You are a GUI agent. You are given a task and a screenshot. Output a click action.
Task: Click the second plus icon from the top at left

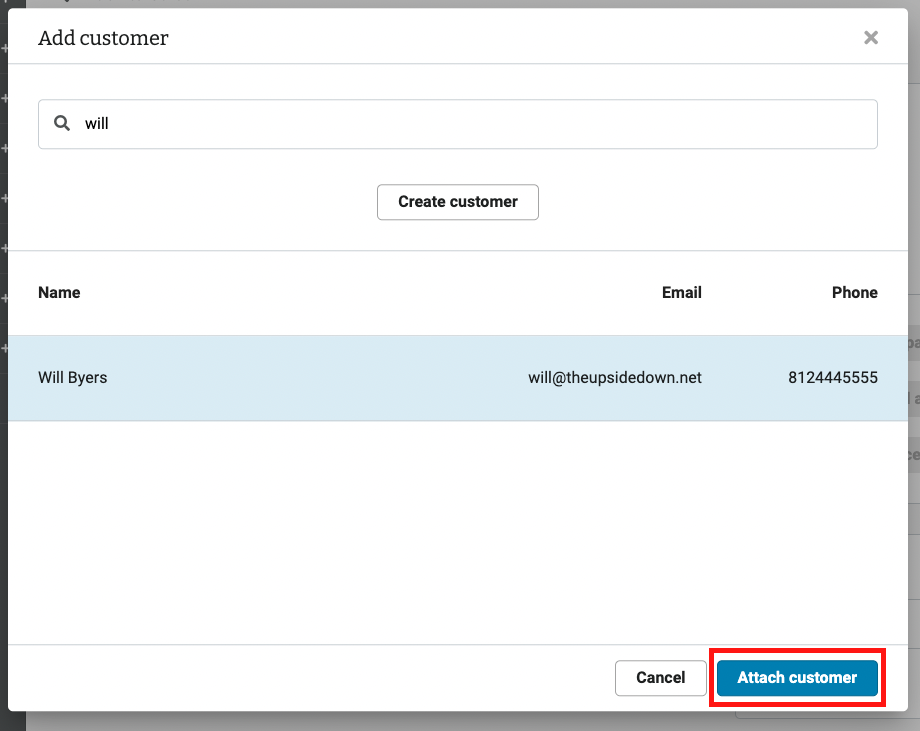4,98
